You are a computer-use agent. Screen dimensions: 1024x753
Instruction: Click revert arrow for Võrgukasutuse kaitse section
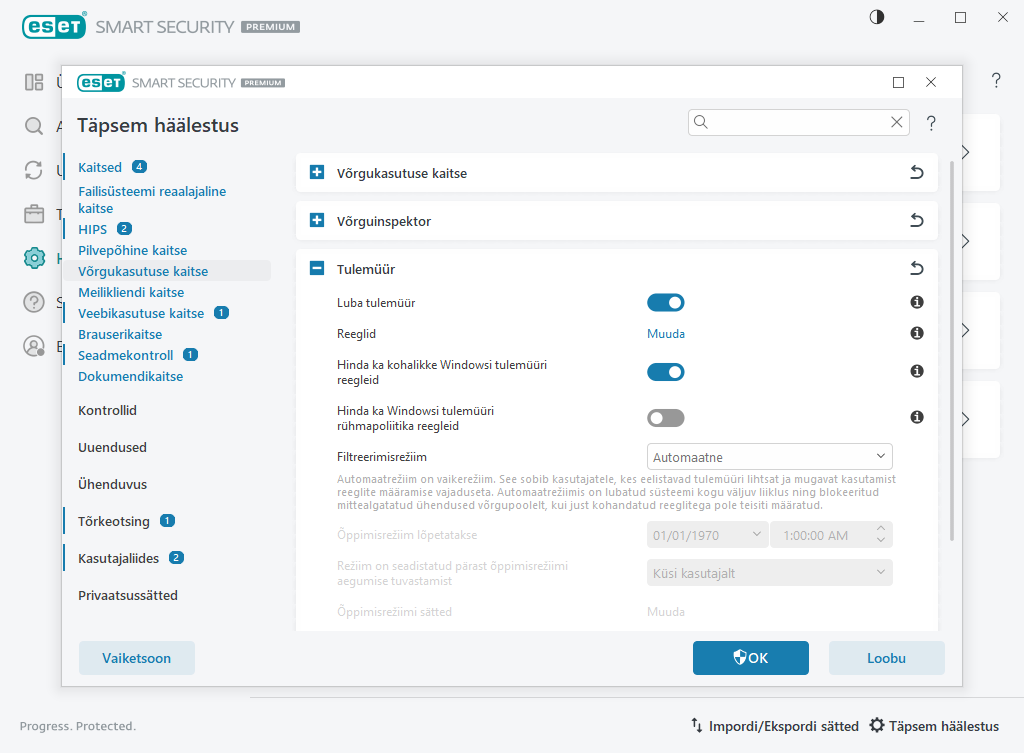coord(916,173)
